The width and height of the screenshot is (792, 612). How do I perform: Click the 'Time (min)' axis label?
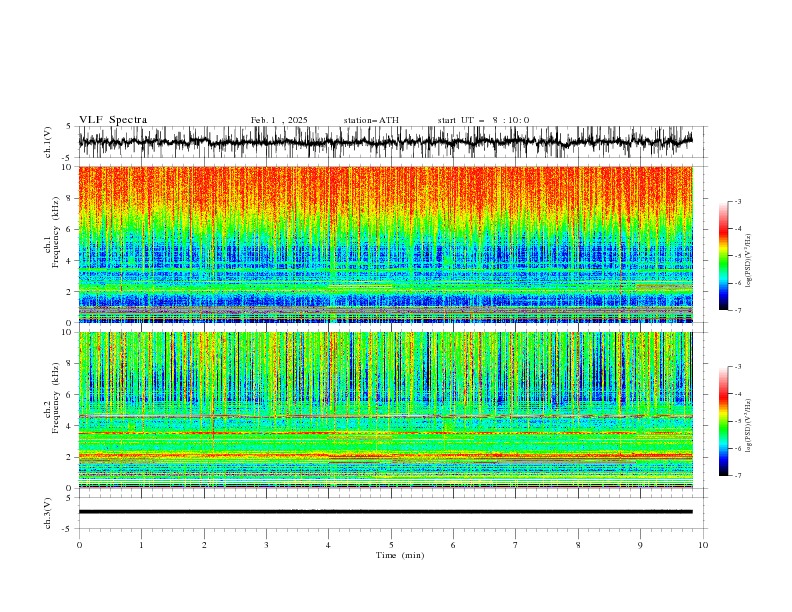pos(400,555)
